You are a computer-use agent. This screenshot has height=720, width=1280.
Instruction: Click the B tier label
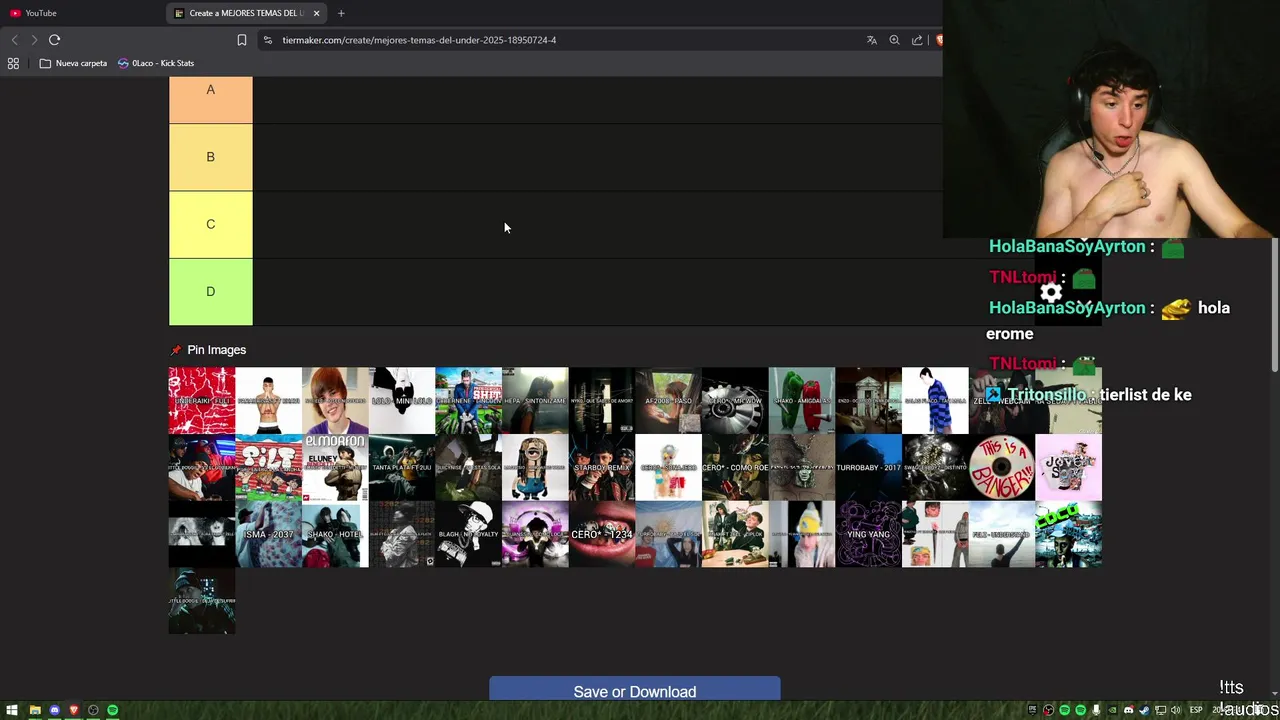(x=210, y=157)
